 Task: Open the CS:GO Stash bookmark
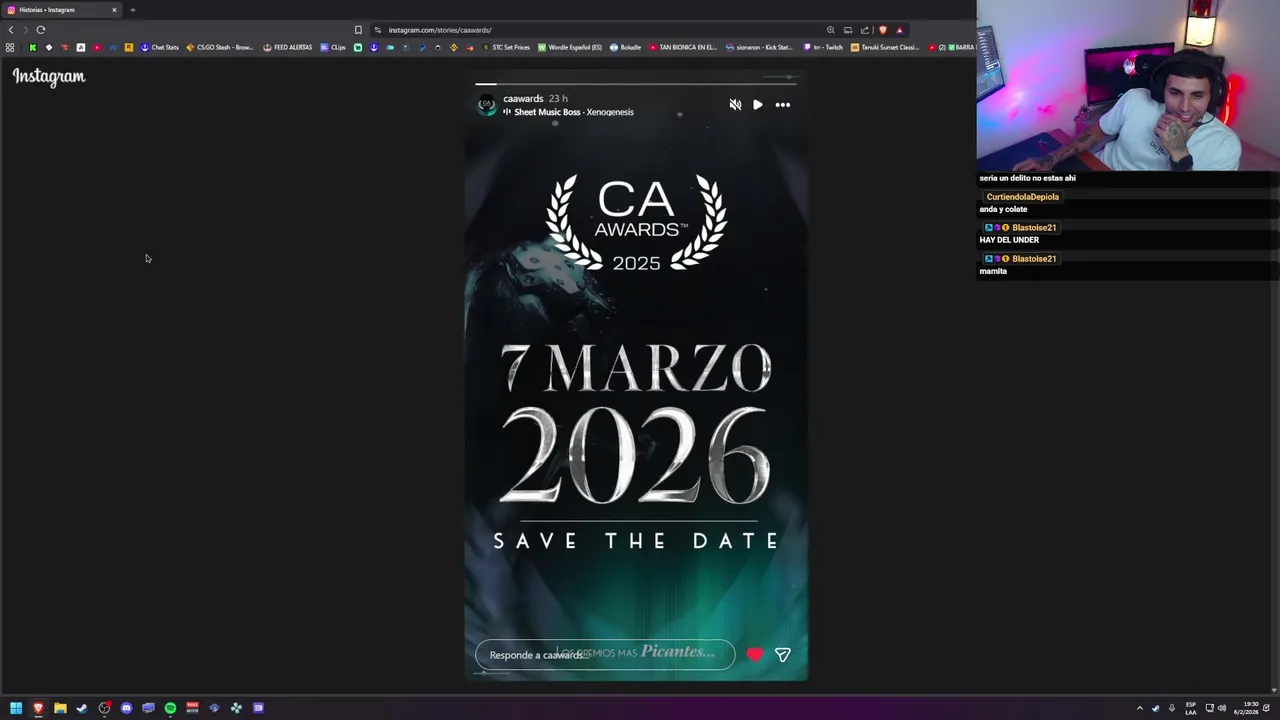[x=220, y=47]
